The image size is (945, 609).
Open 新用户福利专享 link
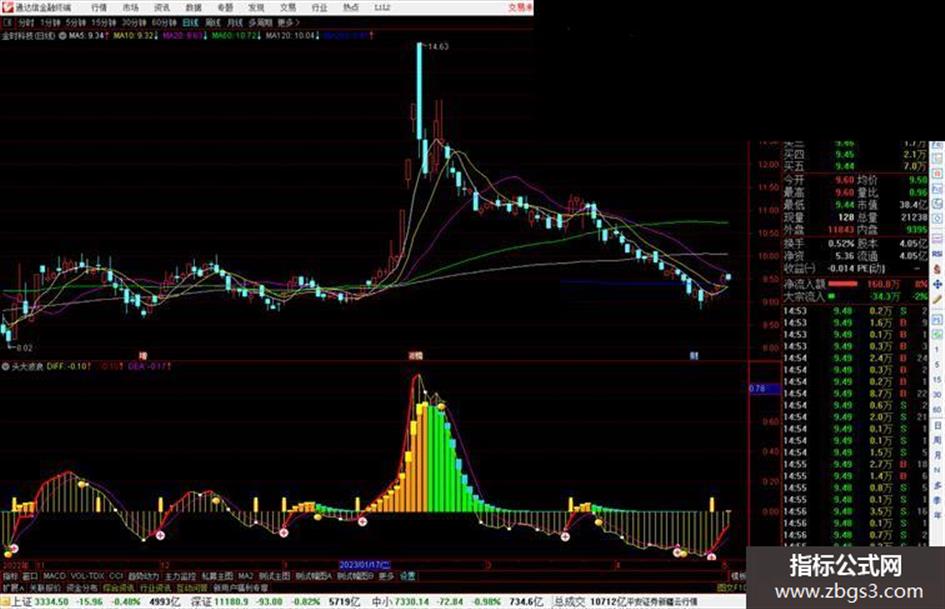pos(240,587)
